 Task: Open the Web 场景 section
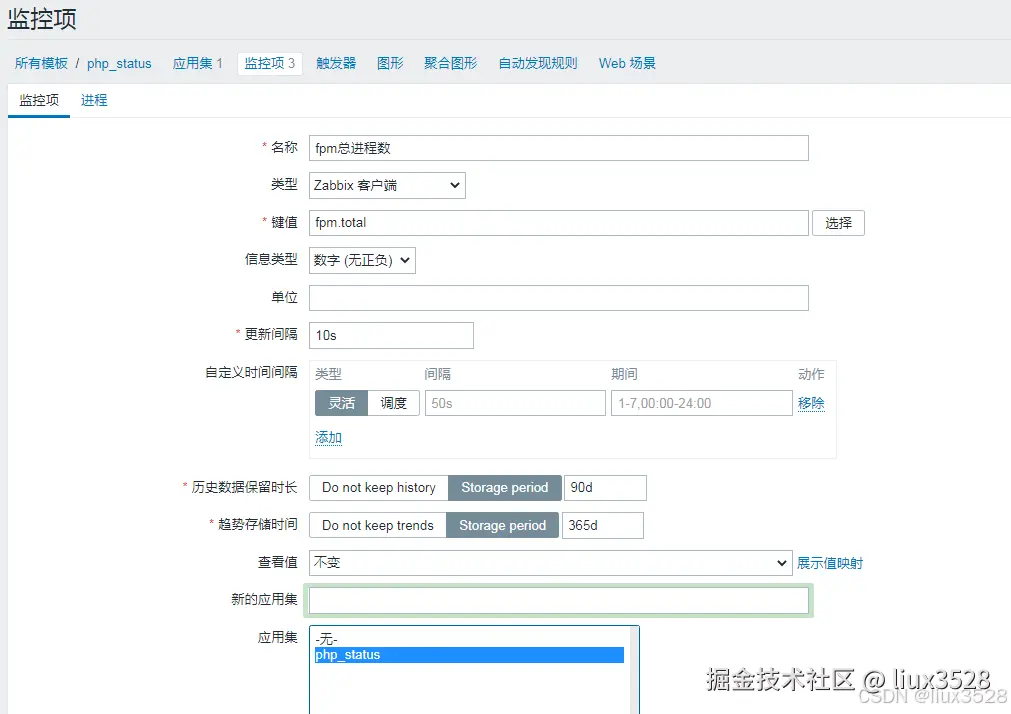click(627, 63)
